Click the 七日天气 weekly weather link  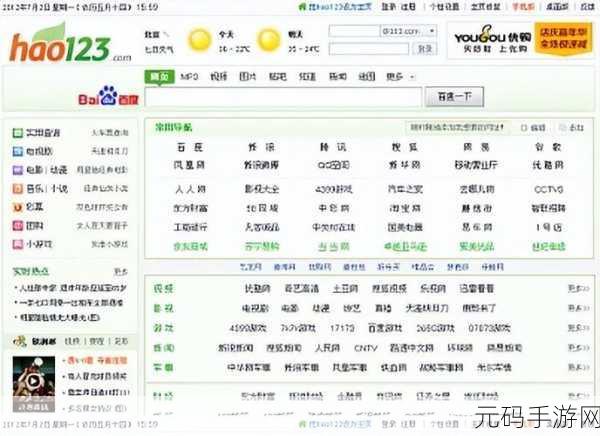pyautogui.click(x=159, y=49)
